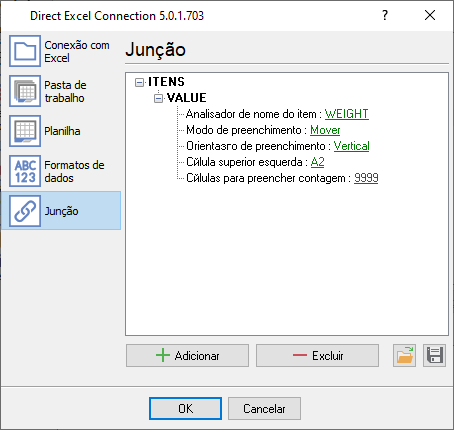Click the Junção chain link icon
The height and width of the screenshot is (430, 454).
(25, 211)
